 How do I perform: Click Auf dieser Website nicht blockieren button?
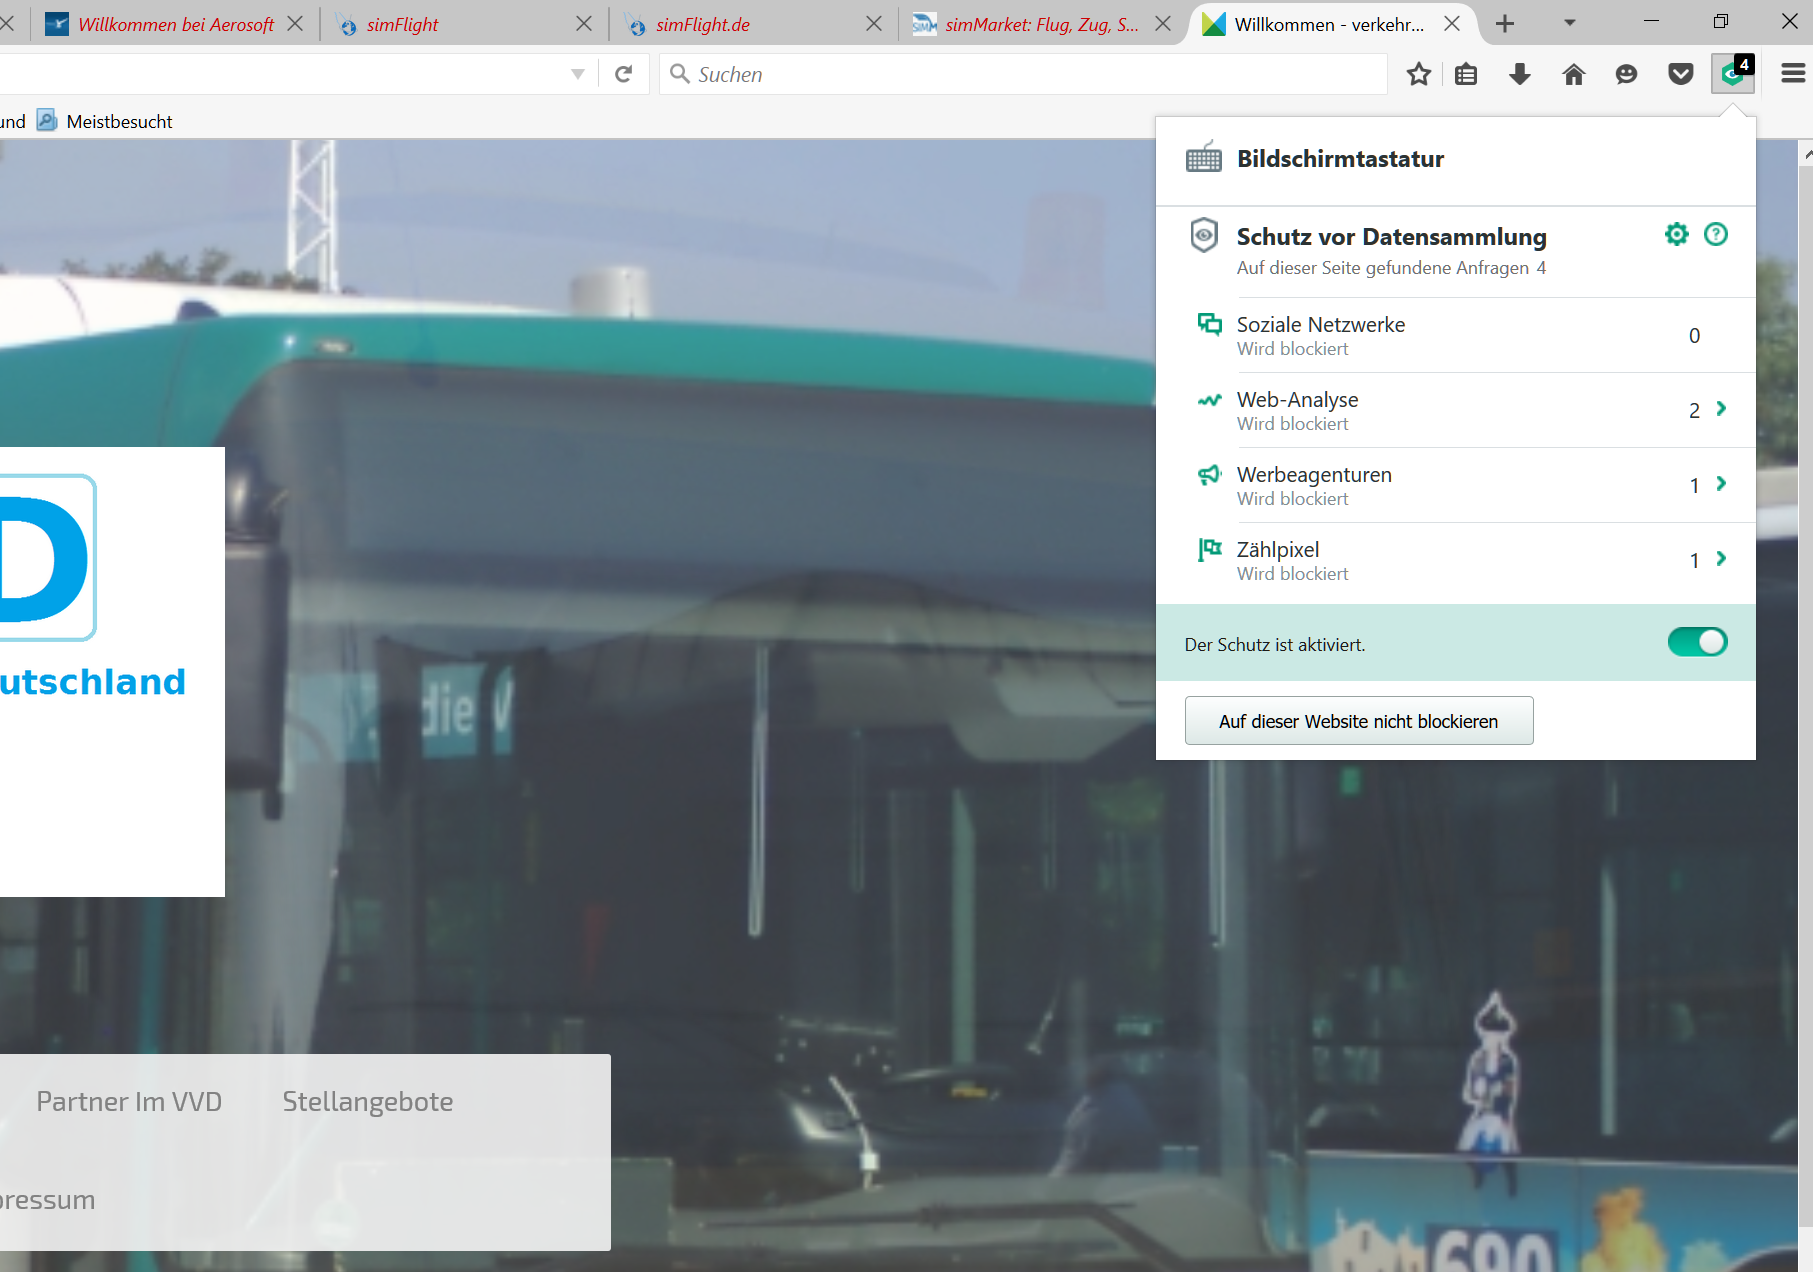coord(1359,721)
